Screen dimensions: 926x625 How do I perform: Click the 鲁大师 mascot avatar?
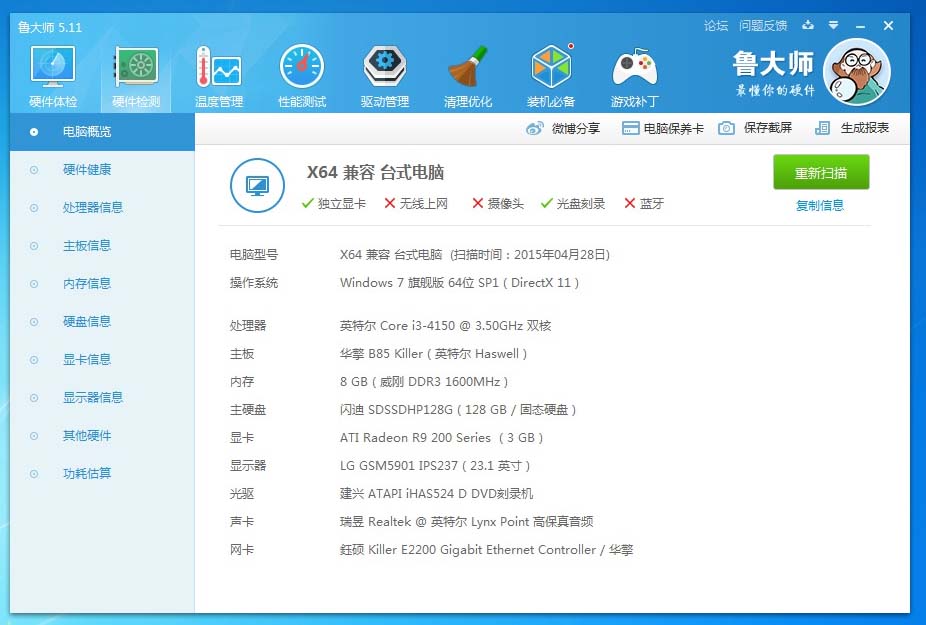[856, 72]
